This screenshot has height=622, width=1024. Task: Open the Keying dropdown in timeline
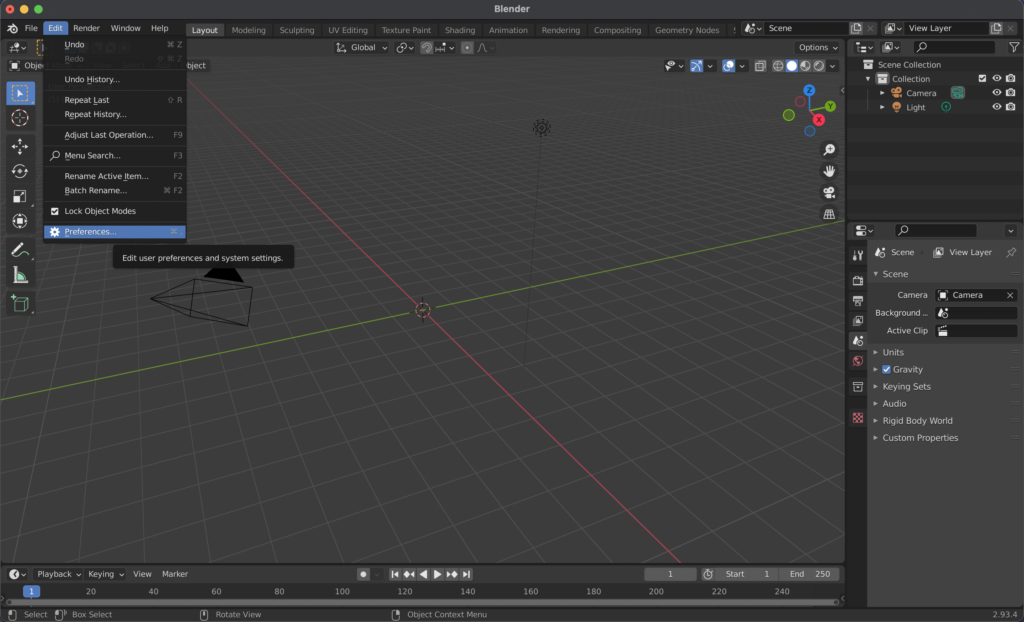tap(105, 574)
